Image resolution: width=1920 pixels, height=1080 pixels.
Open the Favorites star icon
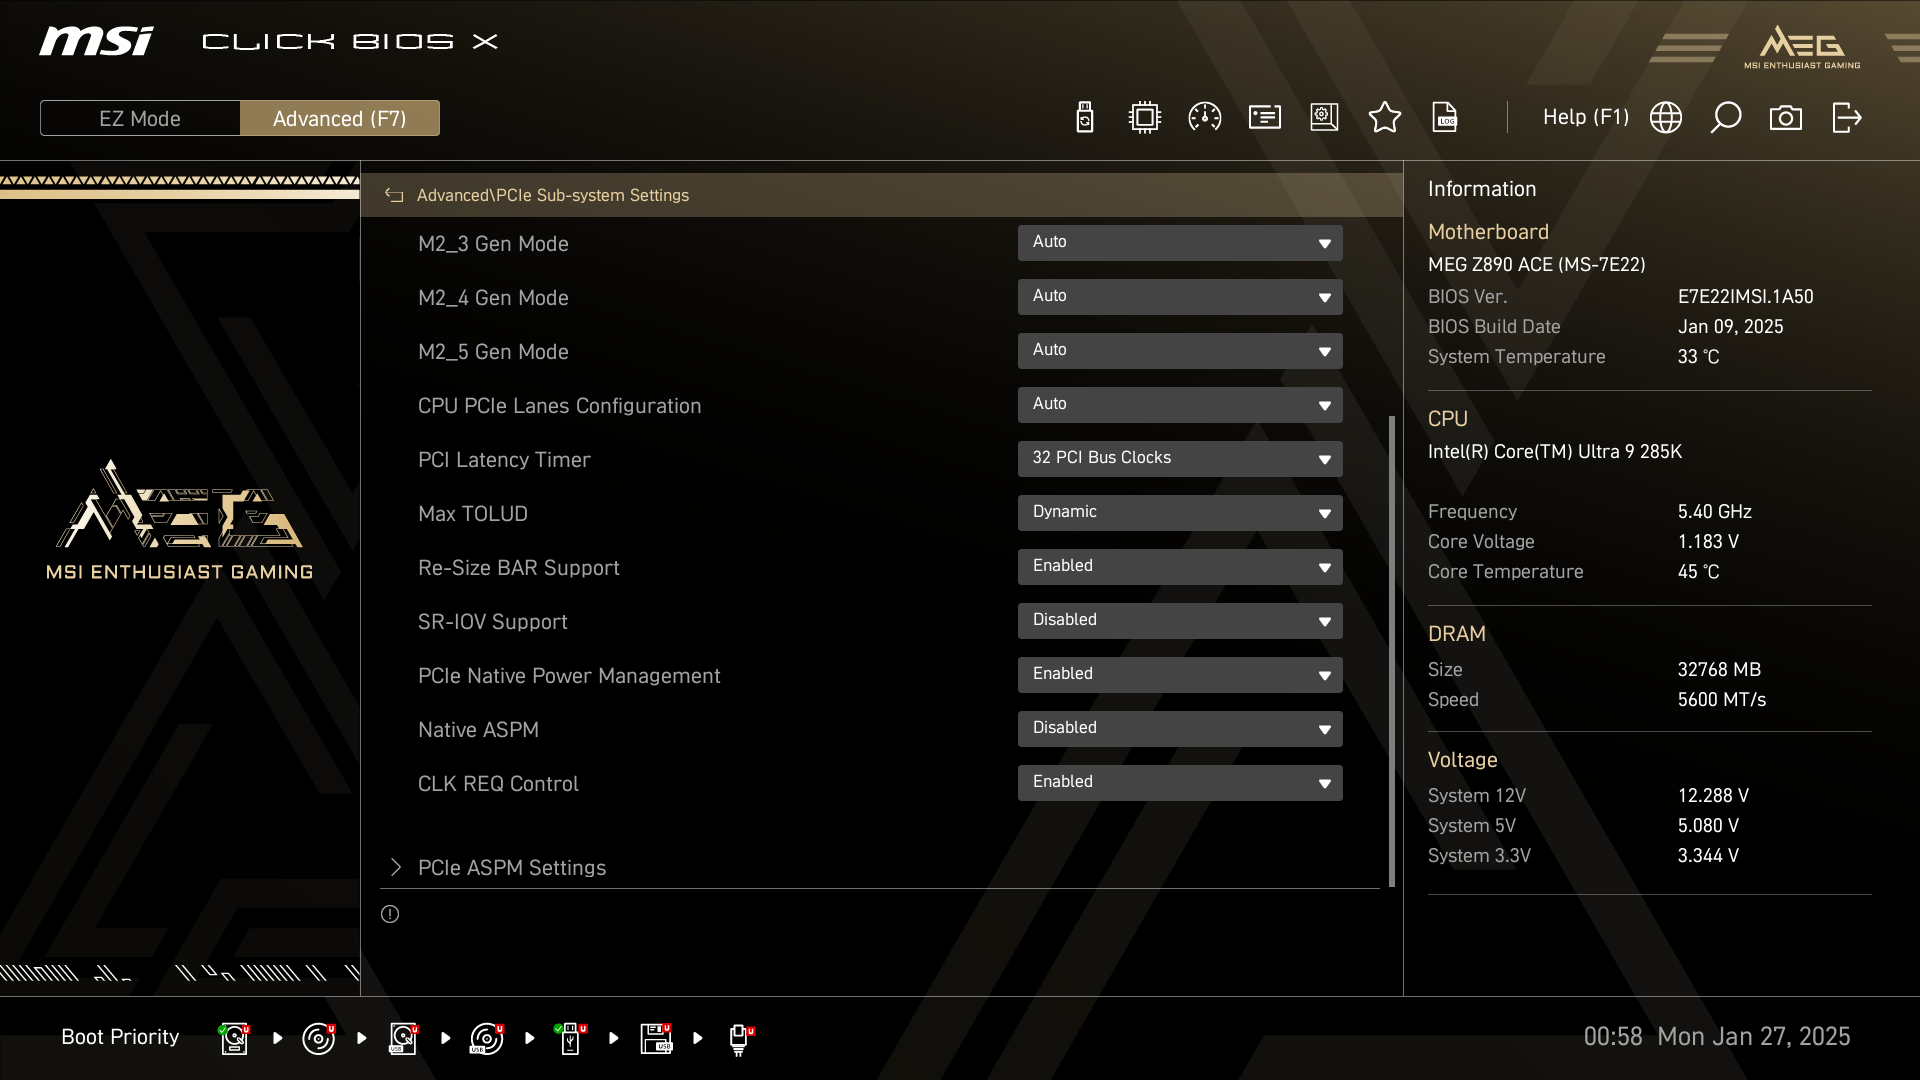1384,118
